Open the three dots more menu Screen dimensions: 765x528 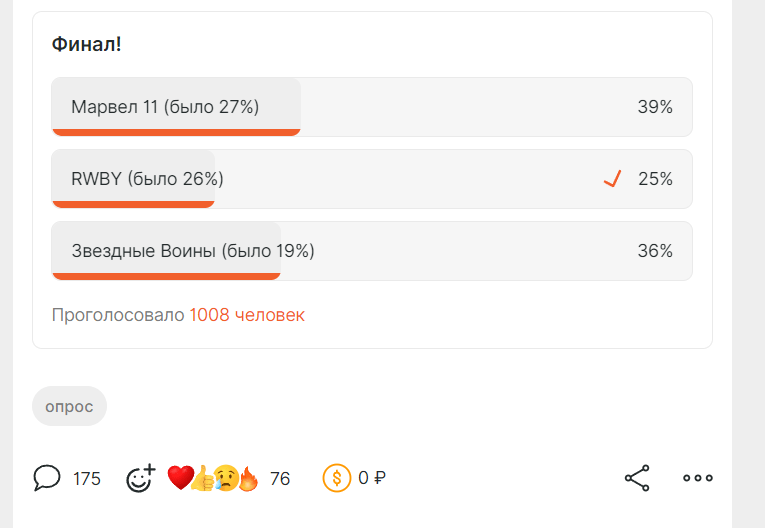click(698, 478)
